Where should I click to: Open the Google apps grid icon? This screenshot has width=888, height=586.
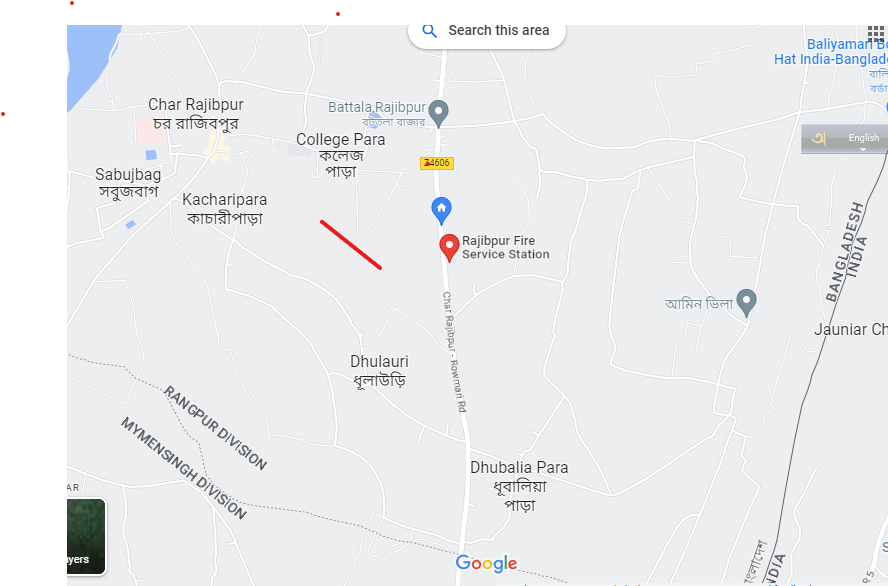[x=876, y=34]
